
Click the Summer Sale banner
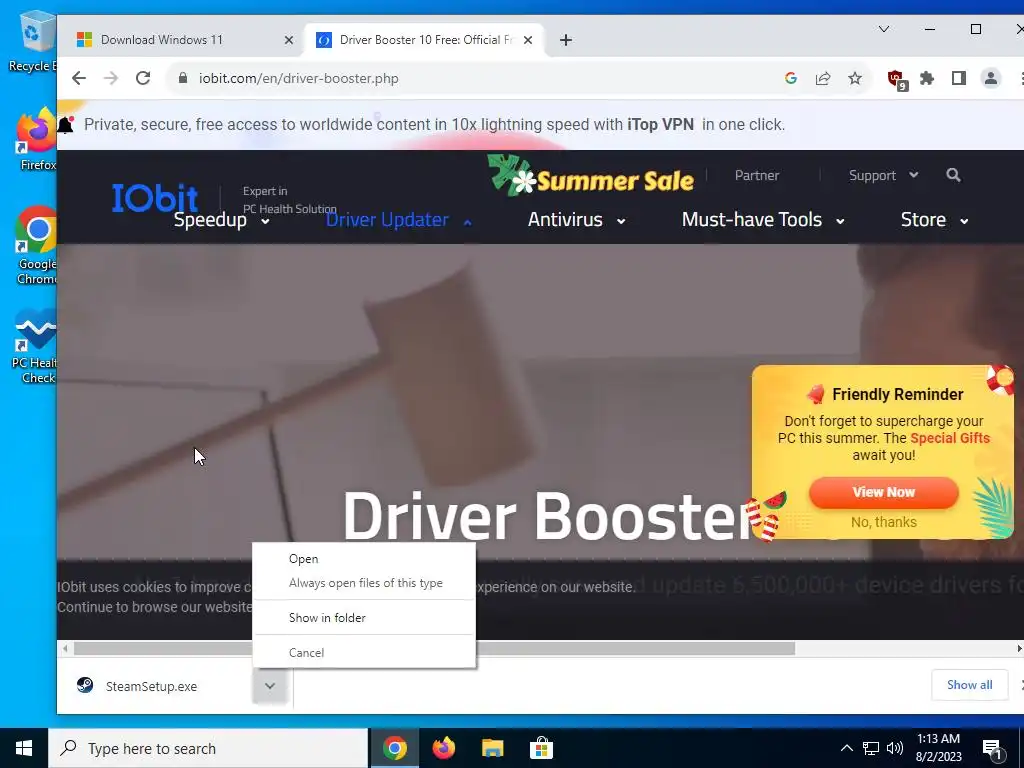point(590,176)
